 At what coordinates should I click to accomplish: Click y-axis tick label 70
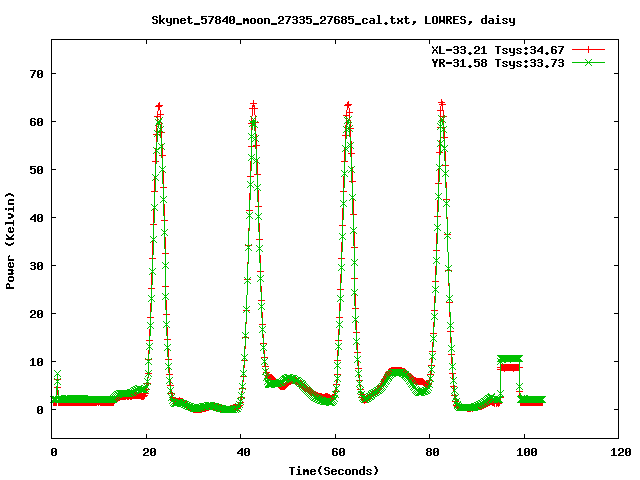click(x=36, y=74)
